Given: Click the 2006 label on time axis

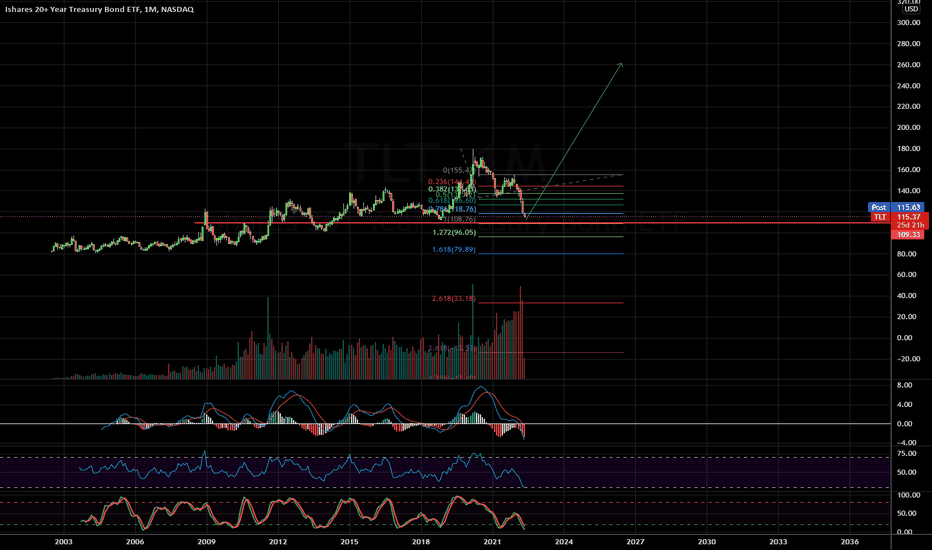Looking at the screenshot, I should click(x=135, y=542).
